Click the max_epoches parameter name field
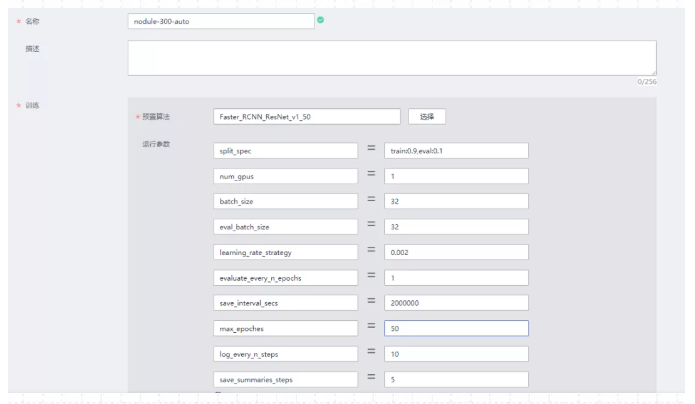Viewport: 695px width, 404px height. [x=285, y=328]
